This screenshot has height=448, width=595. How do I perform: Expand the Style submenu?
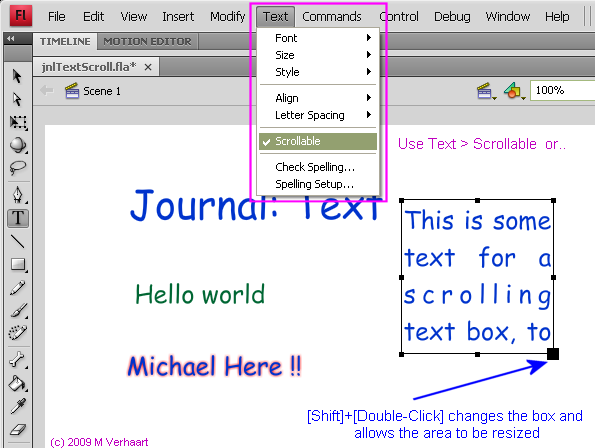point(318,72)
